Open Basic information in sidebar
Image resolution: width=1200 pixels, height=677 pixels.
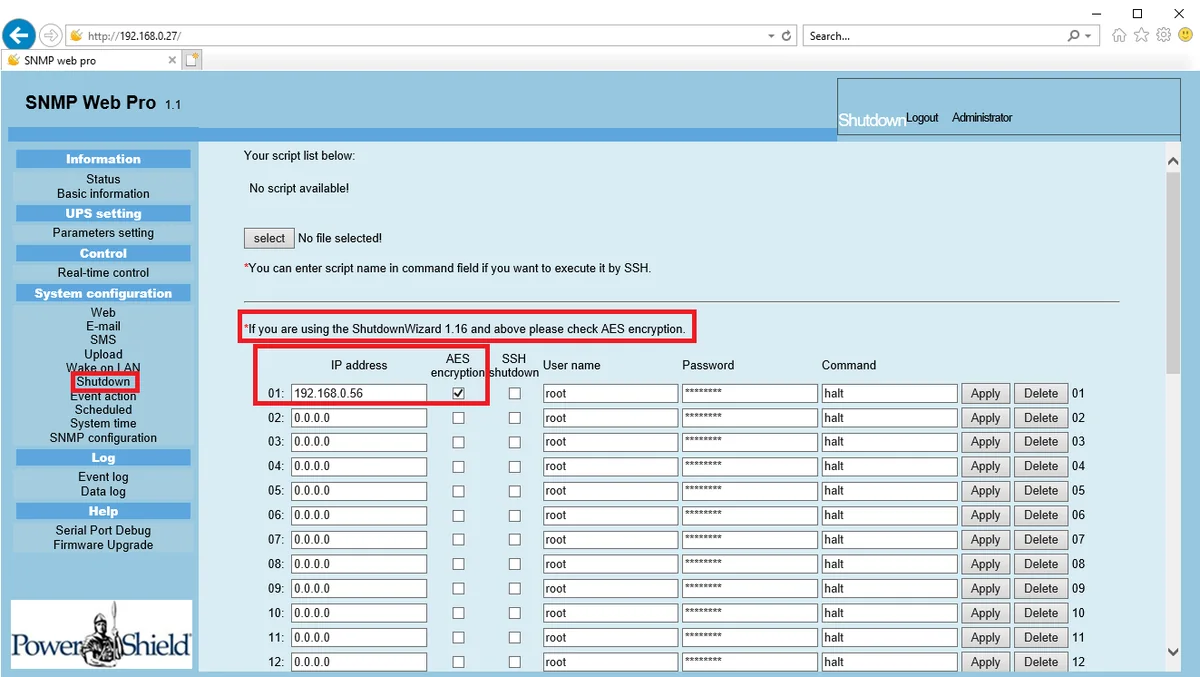pyautogui.click(x=103, y=194)
